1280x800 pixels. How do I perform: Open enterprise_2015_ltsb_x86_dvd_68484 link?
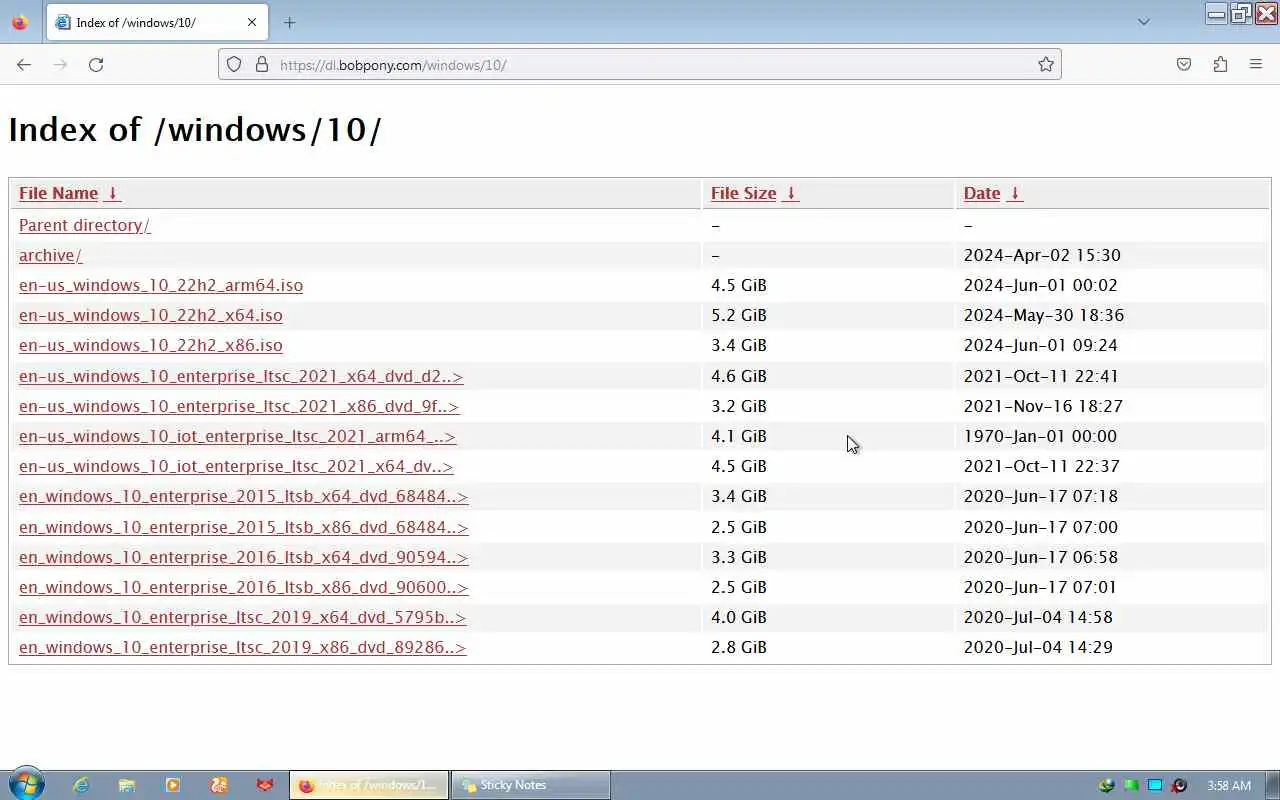point(243,527)
